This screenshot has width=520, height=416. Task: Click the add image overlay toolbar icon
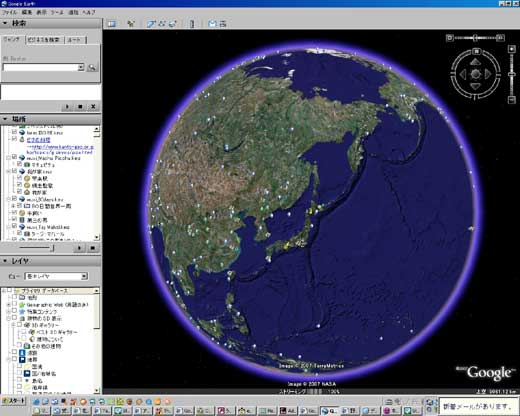coord(173,24)
